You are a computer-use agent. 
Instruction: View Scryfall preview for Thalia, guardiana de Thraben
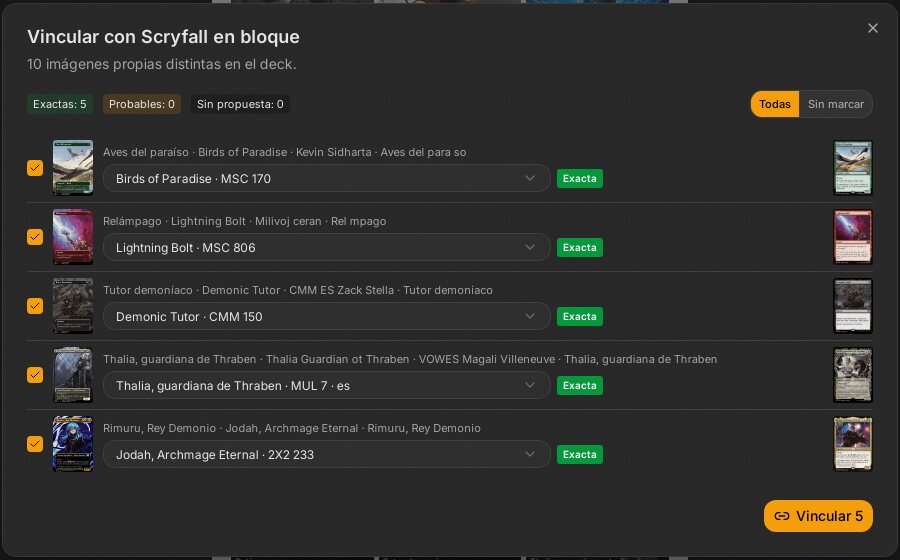(852, 375)
